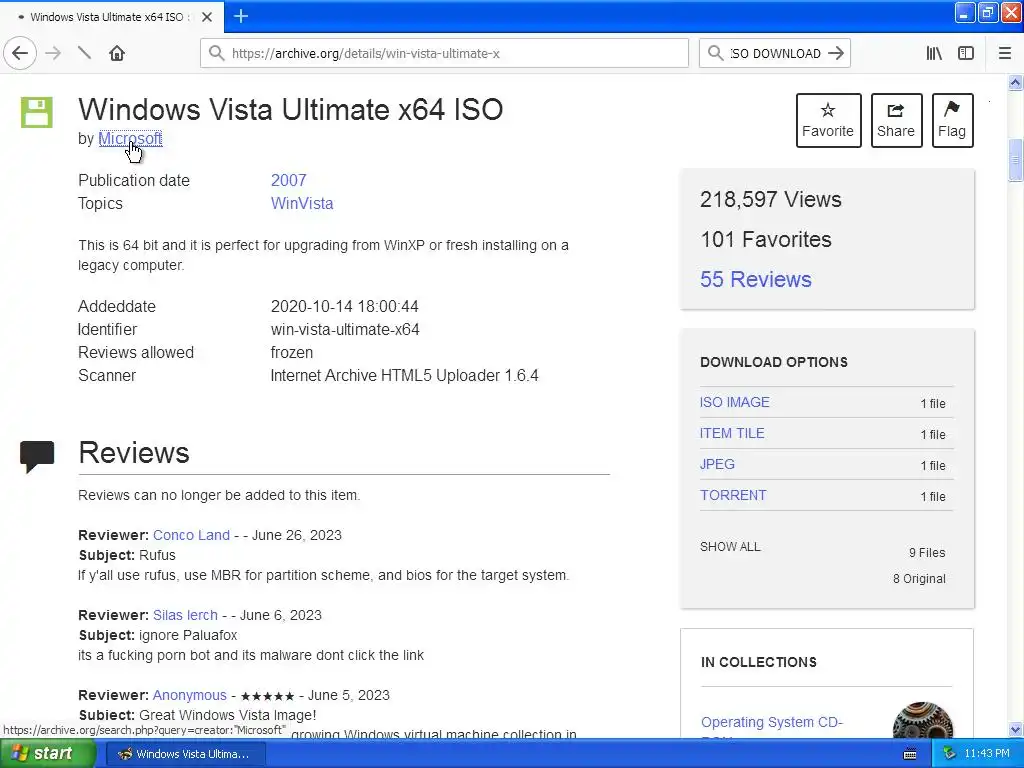This screenshot has width=1024, height=768.
Task: Click the ISO DOWNLOAD search field
Action: 775,53
